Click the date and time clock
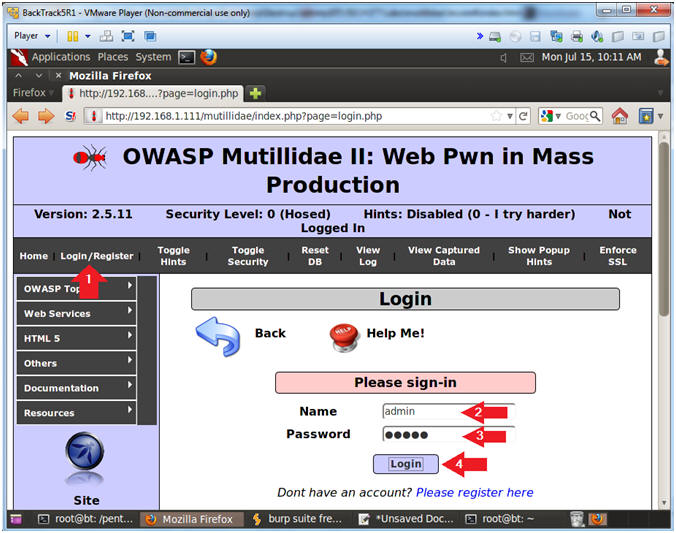 pos(591,57)
